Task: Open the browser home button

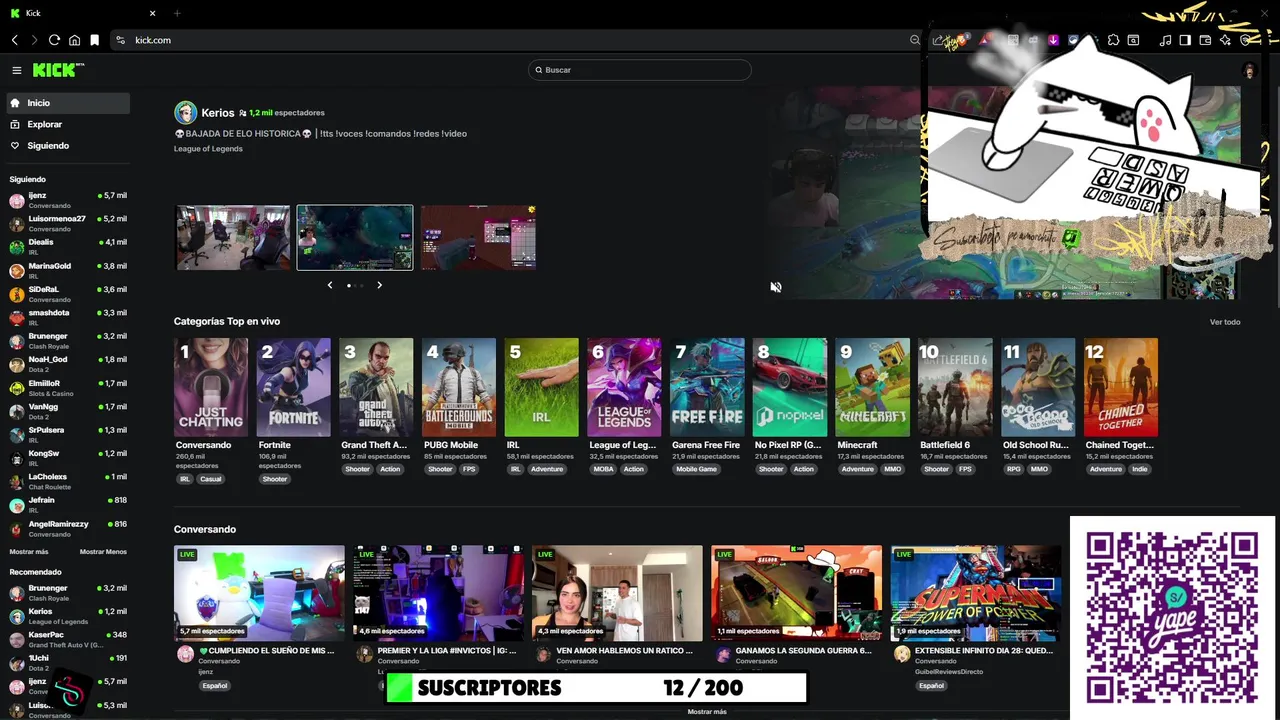Action: point(74,40)
